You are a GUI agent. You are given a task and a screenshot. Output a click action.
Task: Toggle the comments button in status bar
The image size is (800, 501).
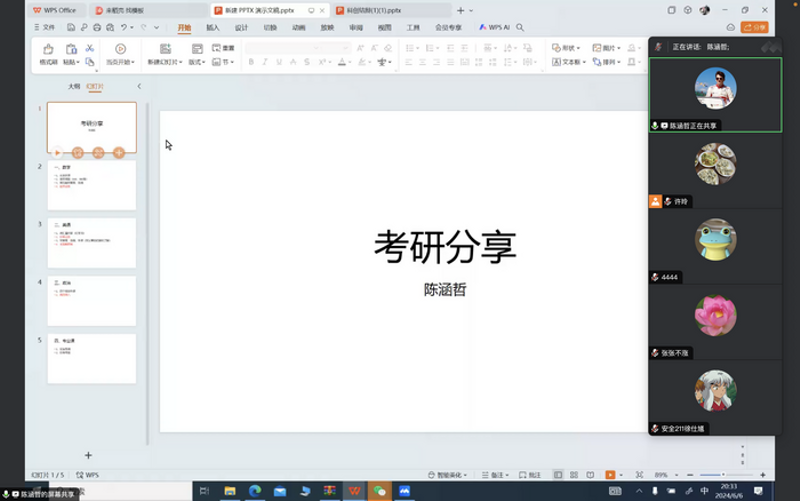click(x=530, y=475)
